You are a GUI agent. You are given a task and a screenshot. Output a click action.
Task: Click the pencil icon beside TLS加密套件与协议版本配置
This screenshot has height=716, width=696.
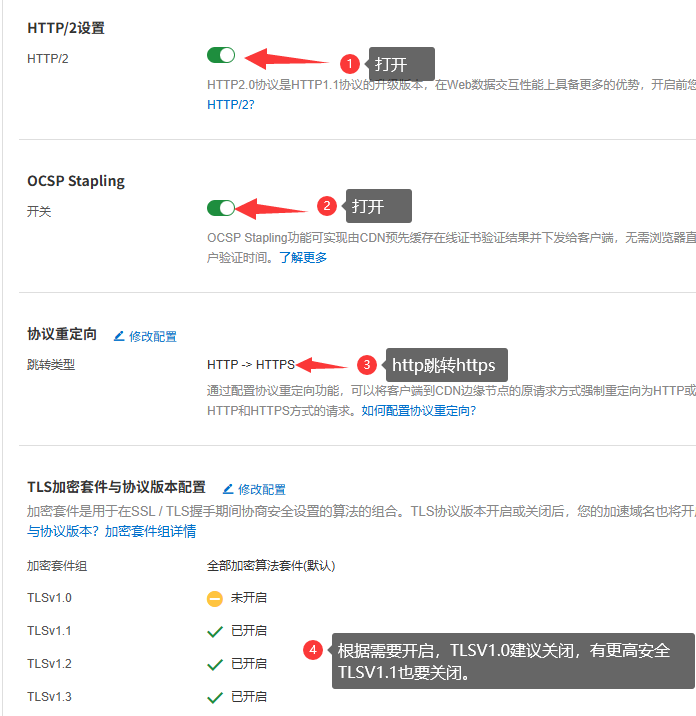tap(228, 489)
